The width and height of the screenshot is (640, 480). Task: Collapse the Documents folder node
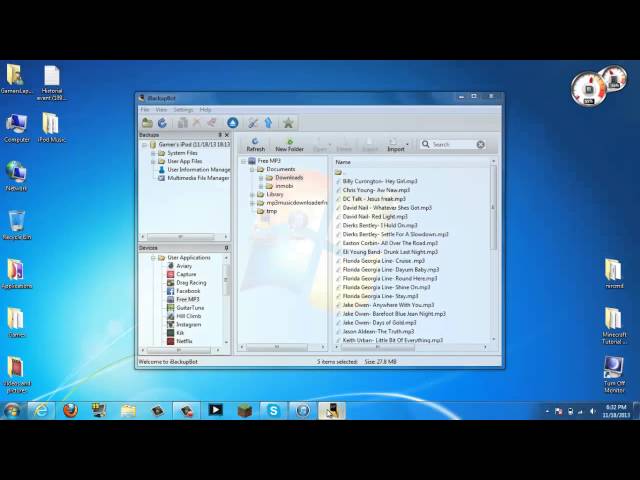click(x=252, y=169)
